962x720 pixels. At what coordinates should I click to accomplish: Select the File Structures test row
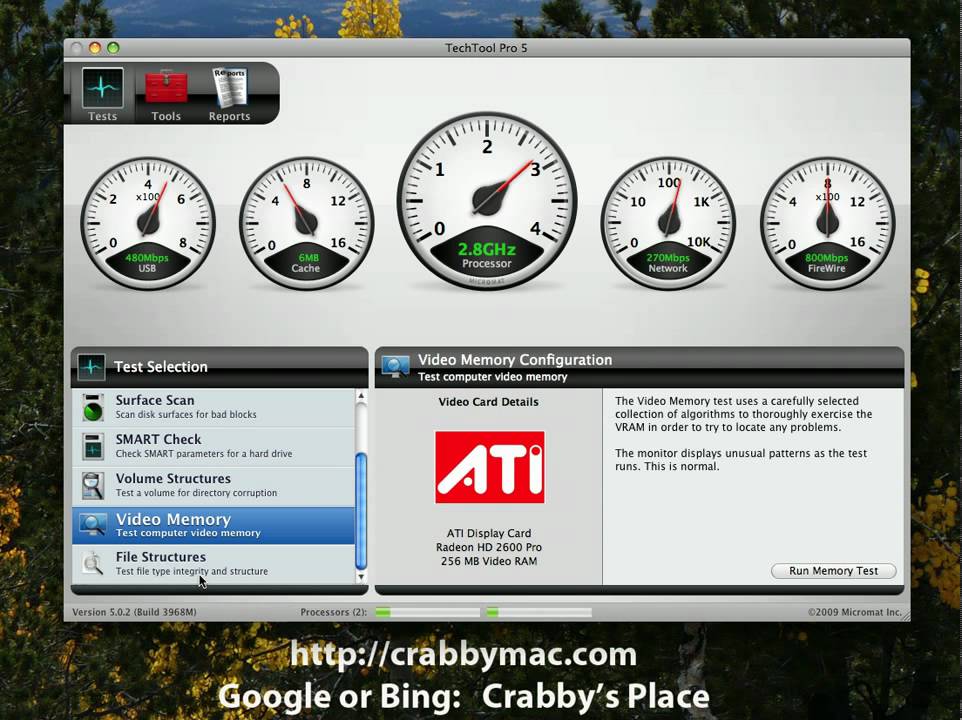click(214, 564)
